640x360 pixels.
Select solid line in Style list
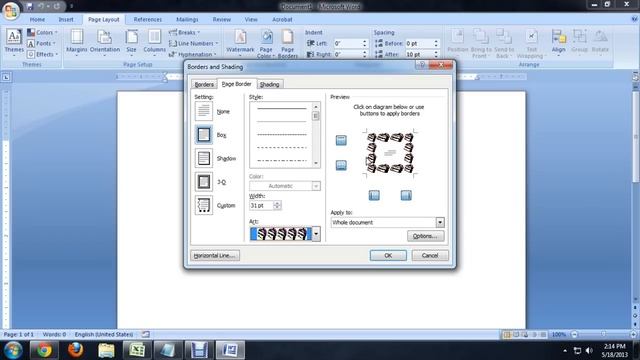click(x=282, y=109)
